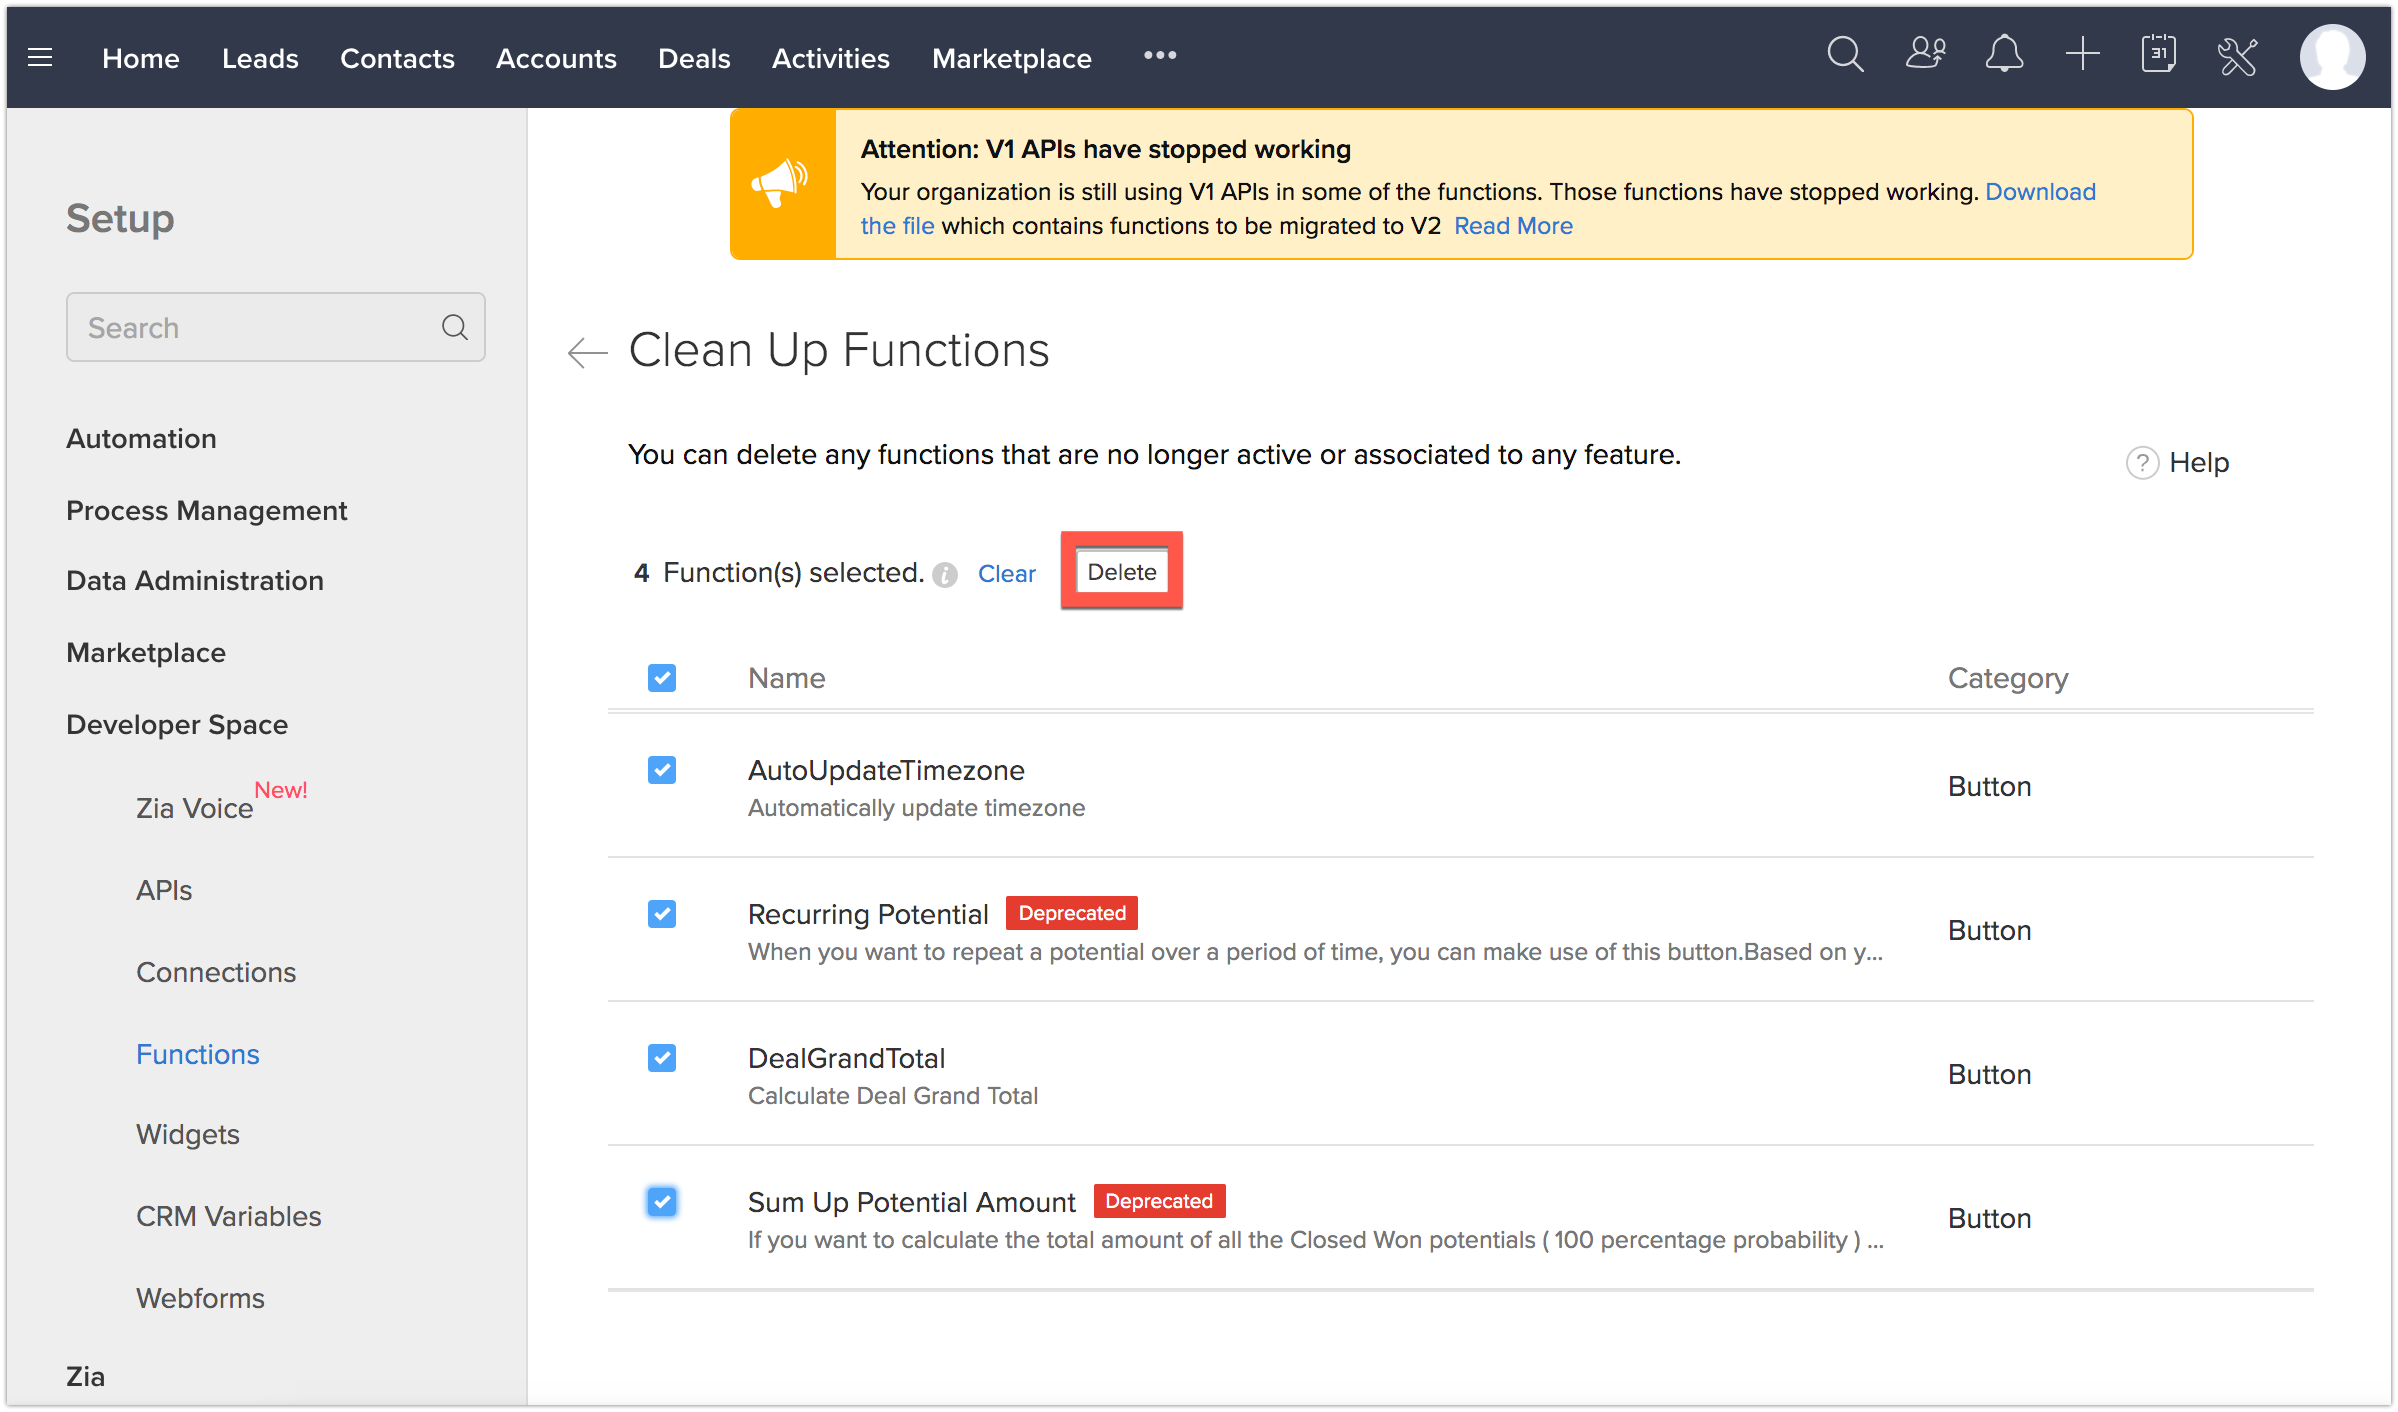The height and width of the screenshot is (1412, 2398).
Task: Uncheck the Recurring Potential checkbox
Action: [662, 914]
